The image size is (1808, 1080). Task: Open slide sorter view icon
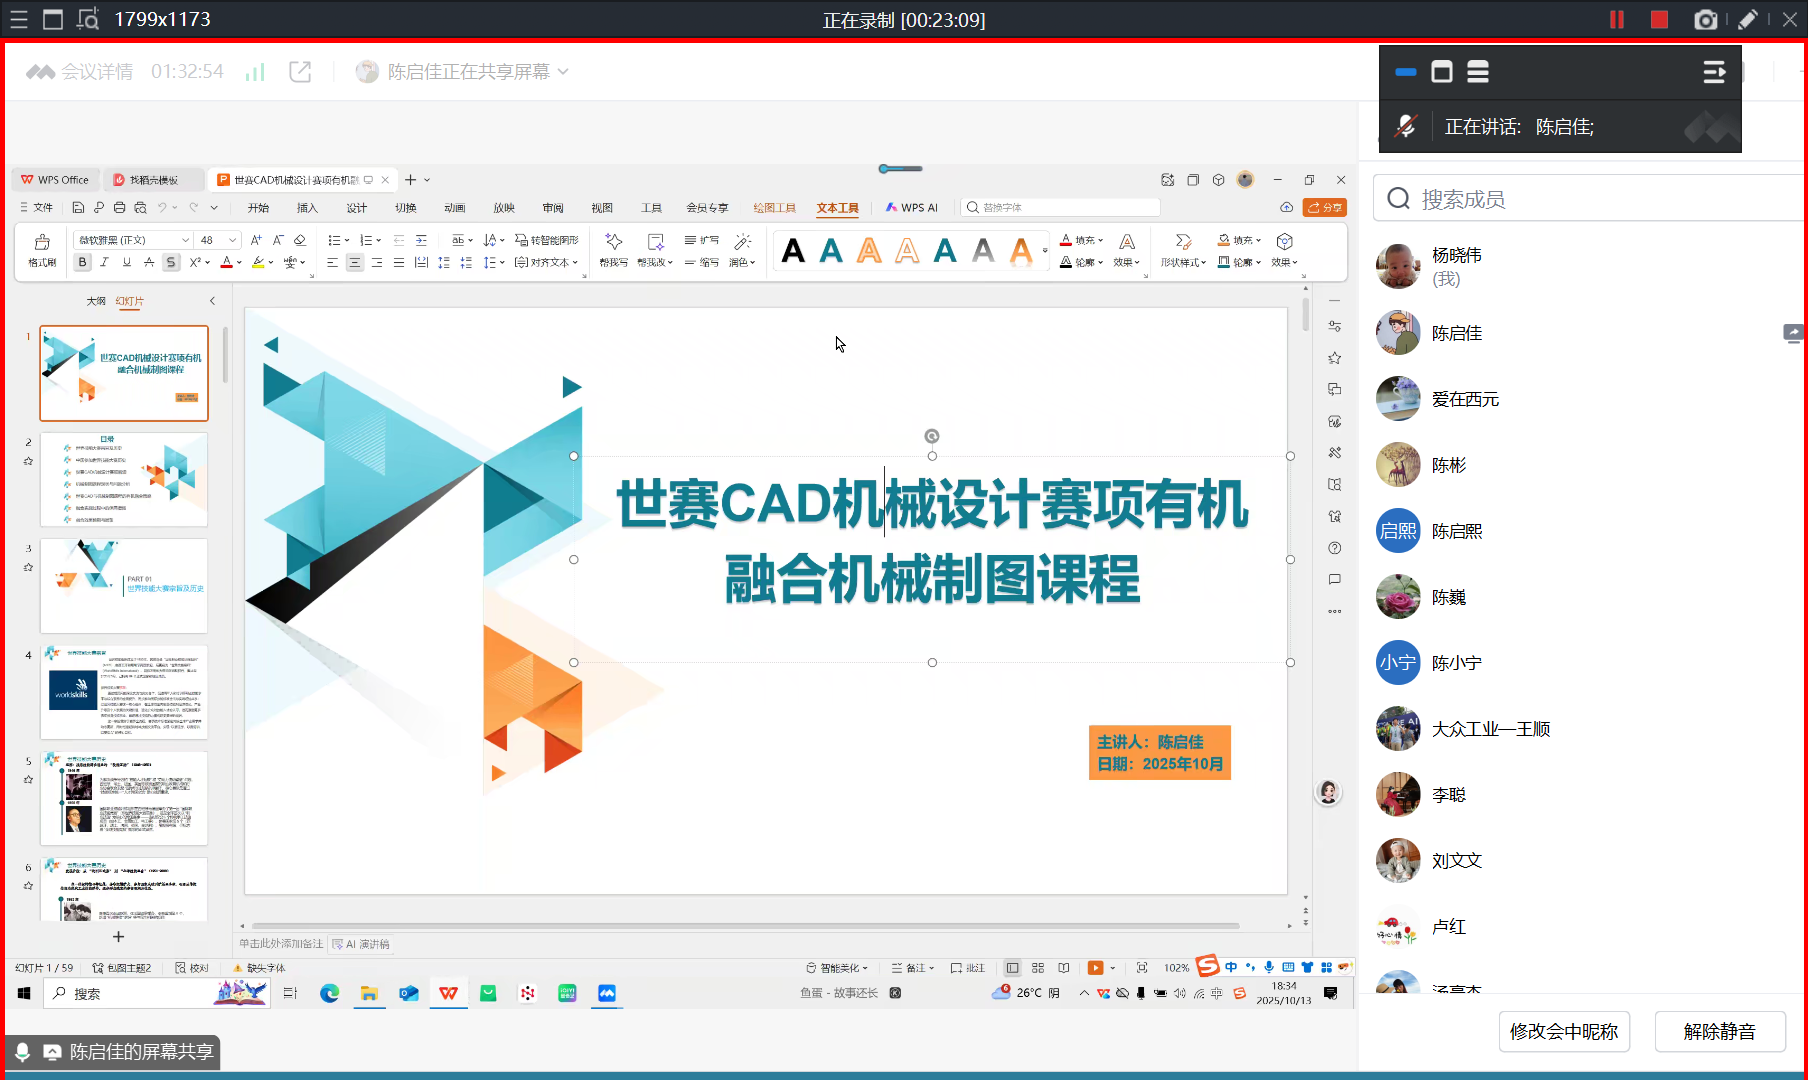tap(1038, 968)
